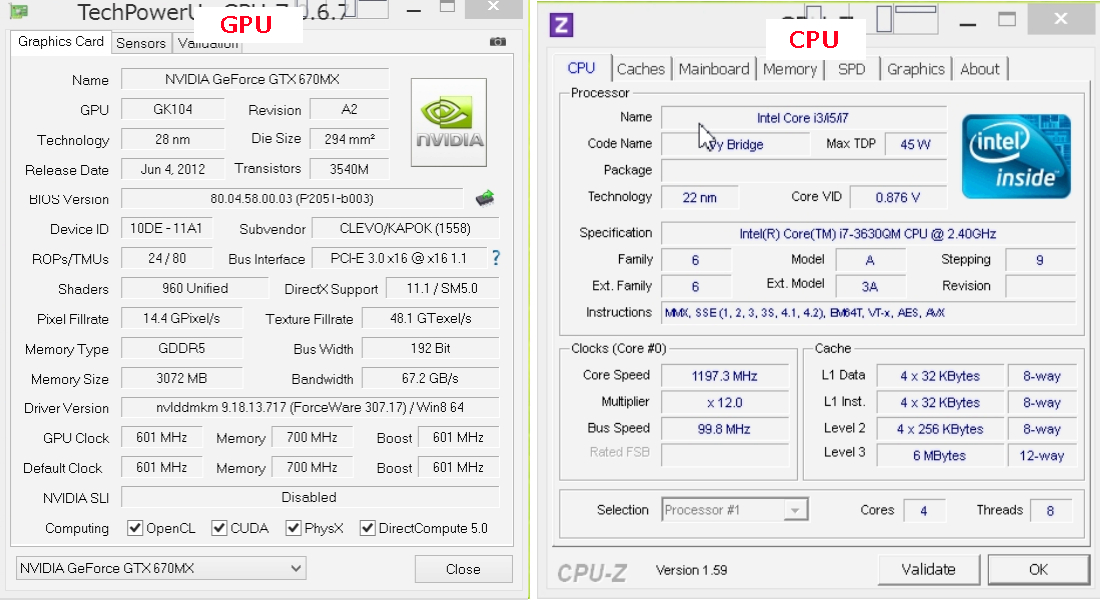The image size is (1100, 600).
Task: Click the Transistors 3540M value
Action: point(349,169)
